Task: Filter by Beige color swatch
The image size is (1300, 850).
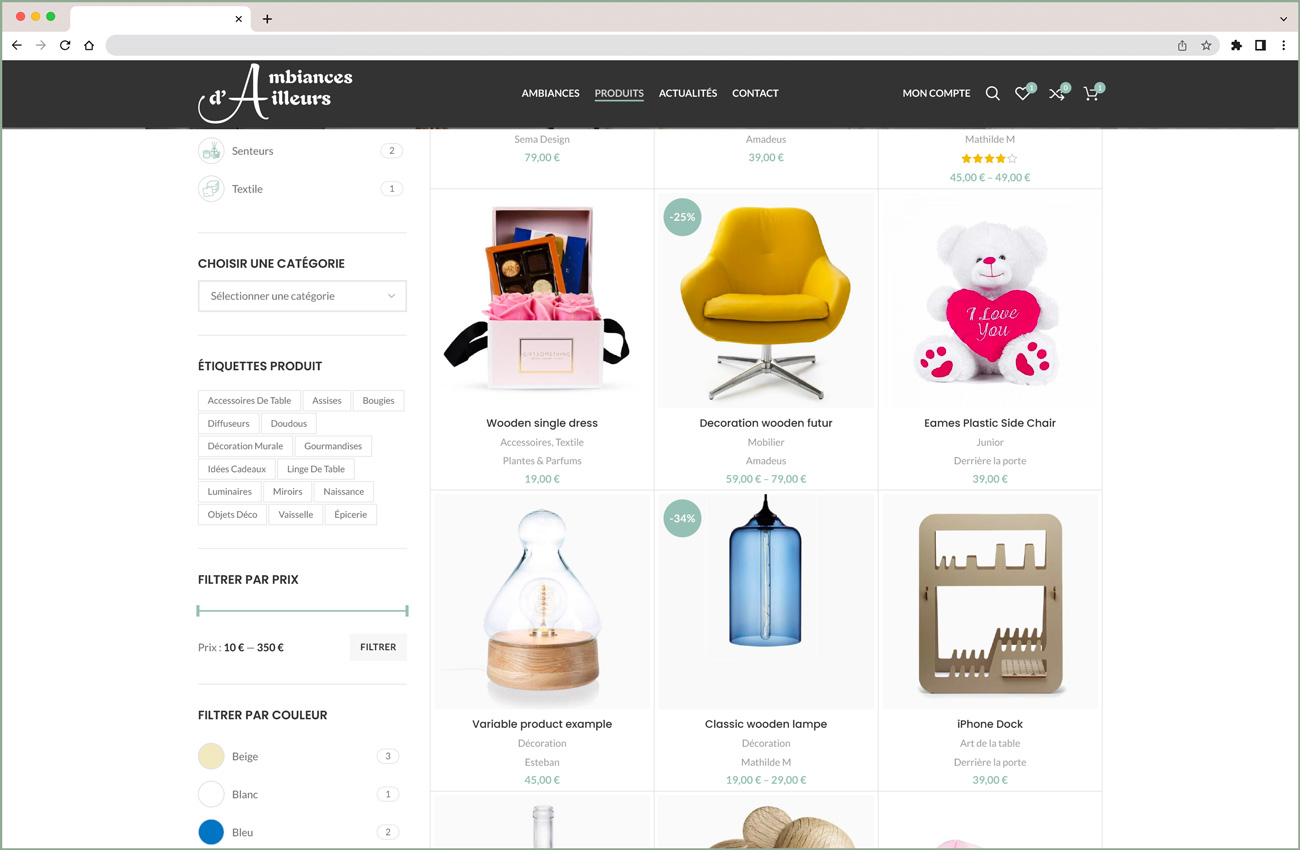Action: tap(211, 756)
